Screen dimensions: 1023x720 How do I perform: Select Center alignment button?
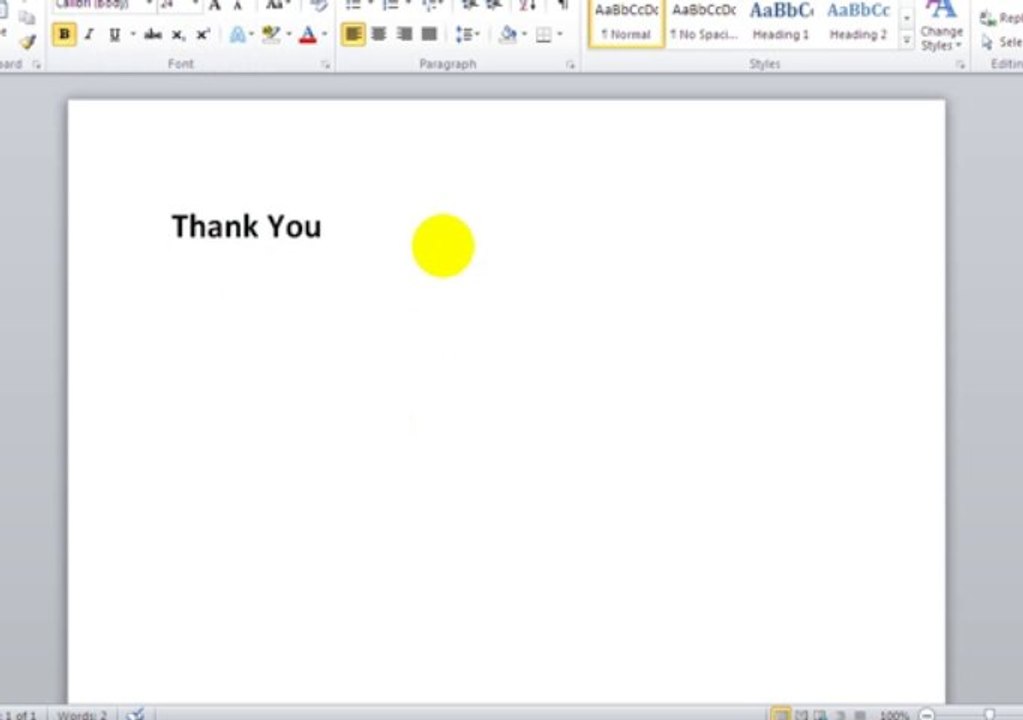point(378,34)
